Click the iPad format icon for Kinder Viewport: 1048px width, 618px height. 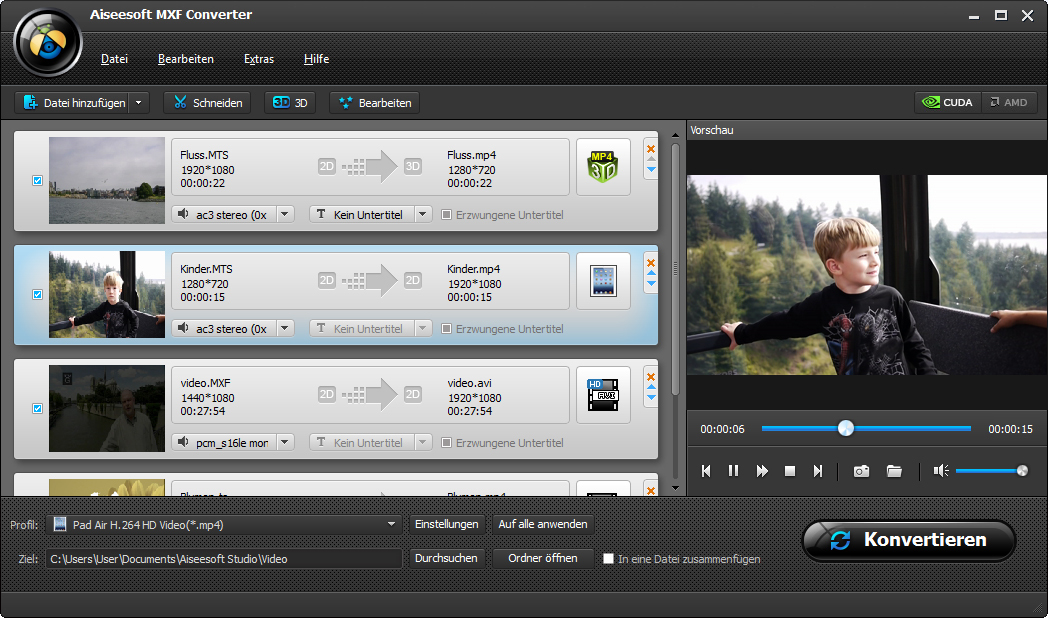pyautogui.click(x=603, y=281)
